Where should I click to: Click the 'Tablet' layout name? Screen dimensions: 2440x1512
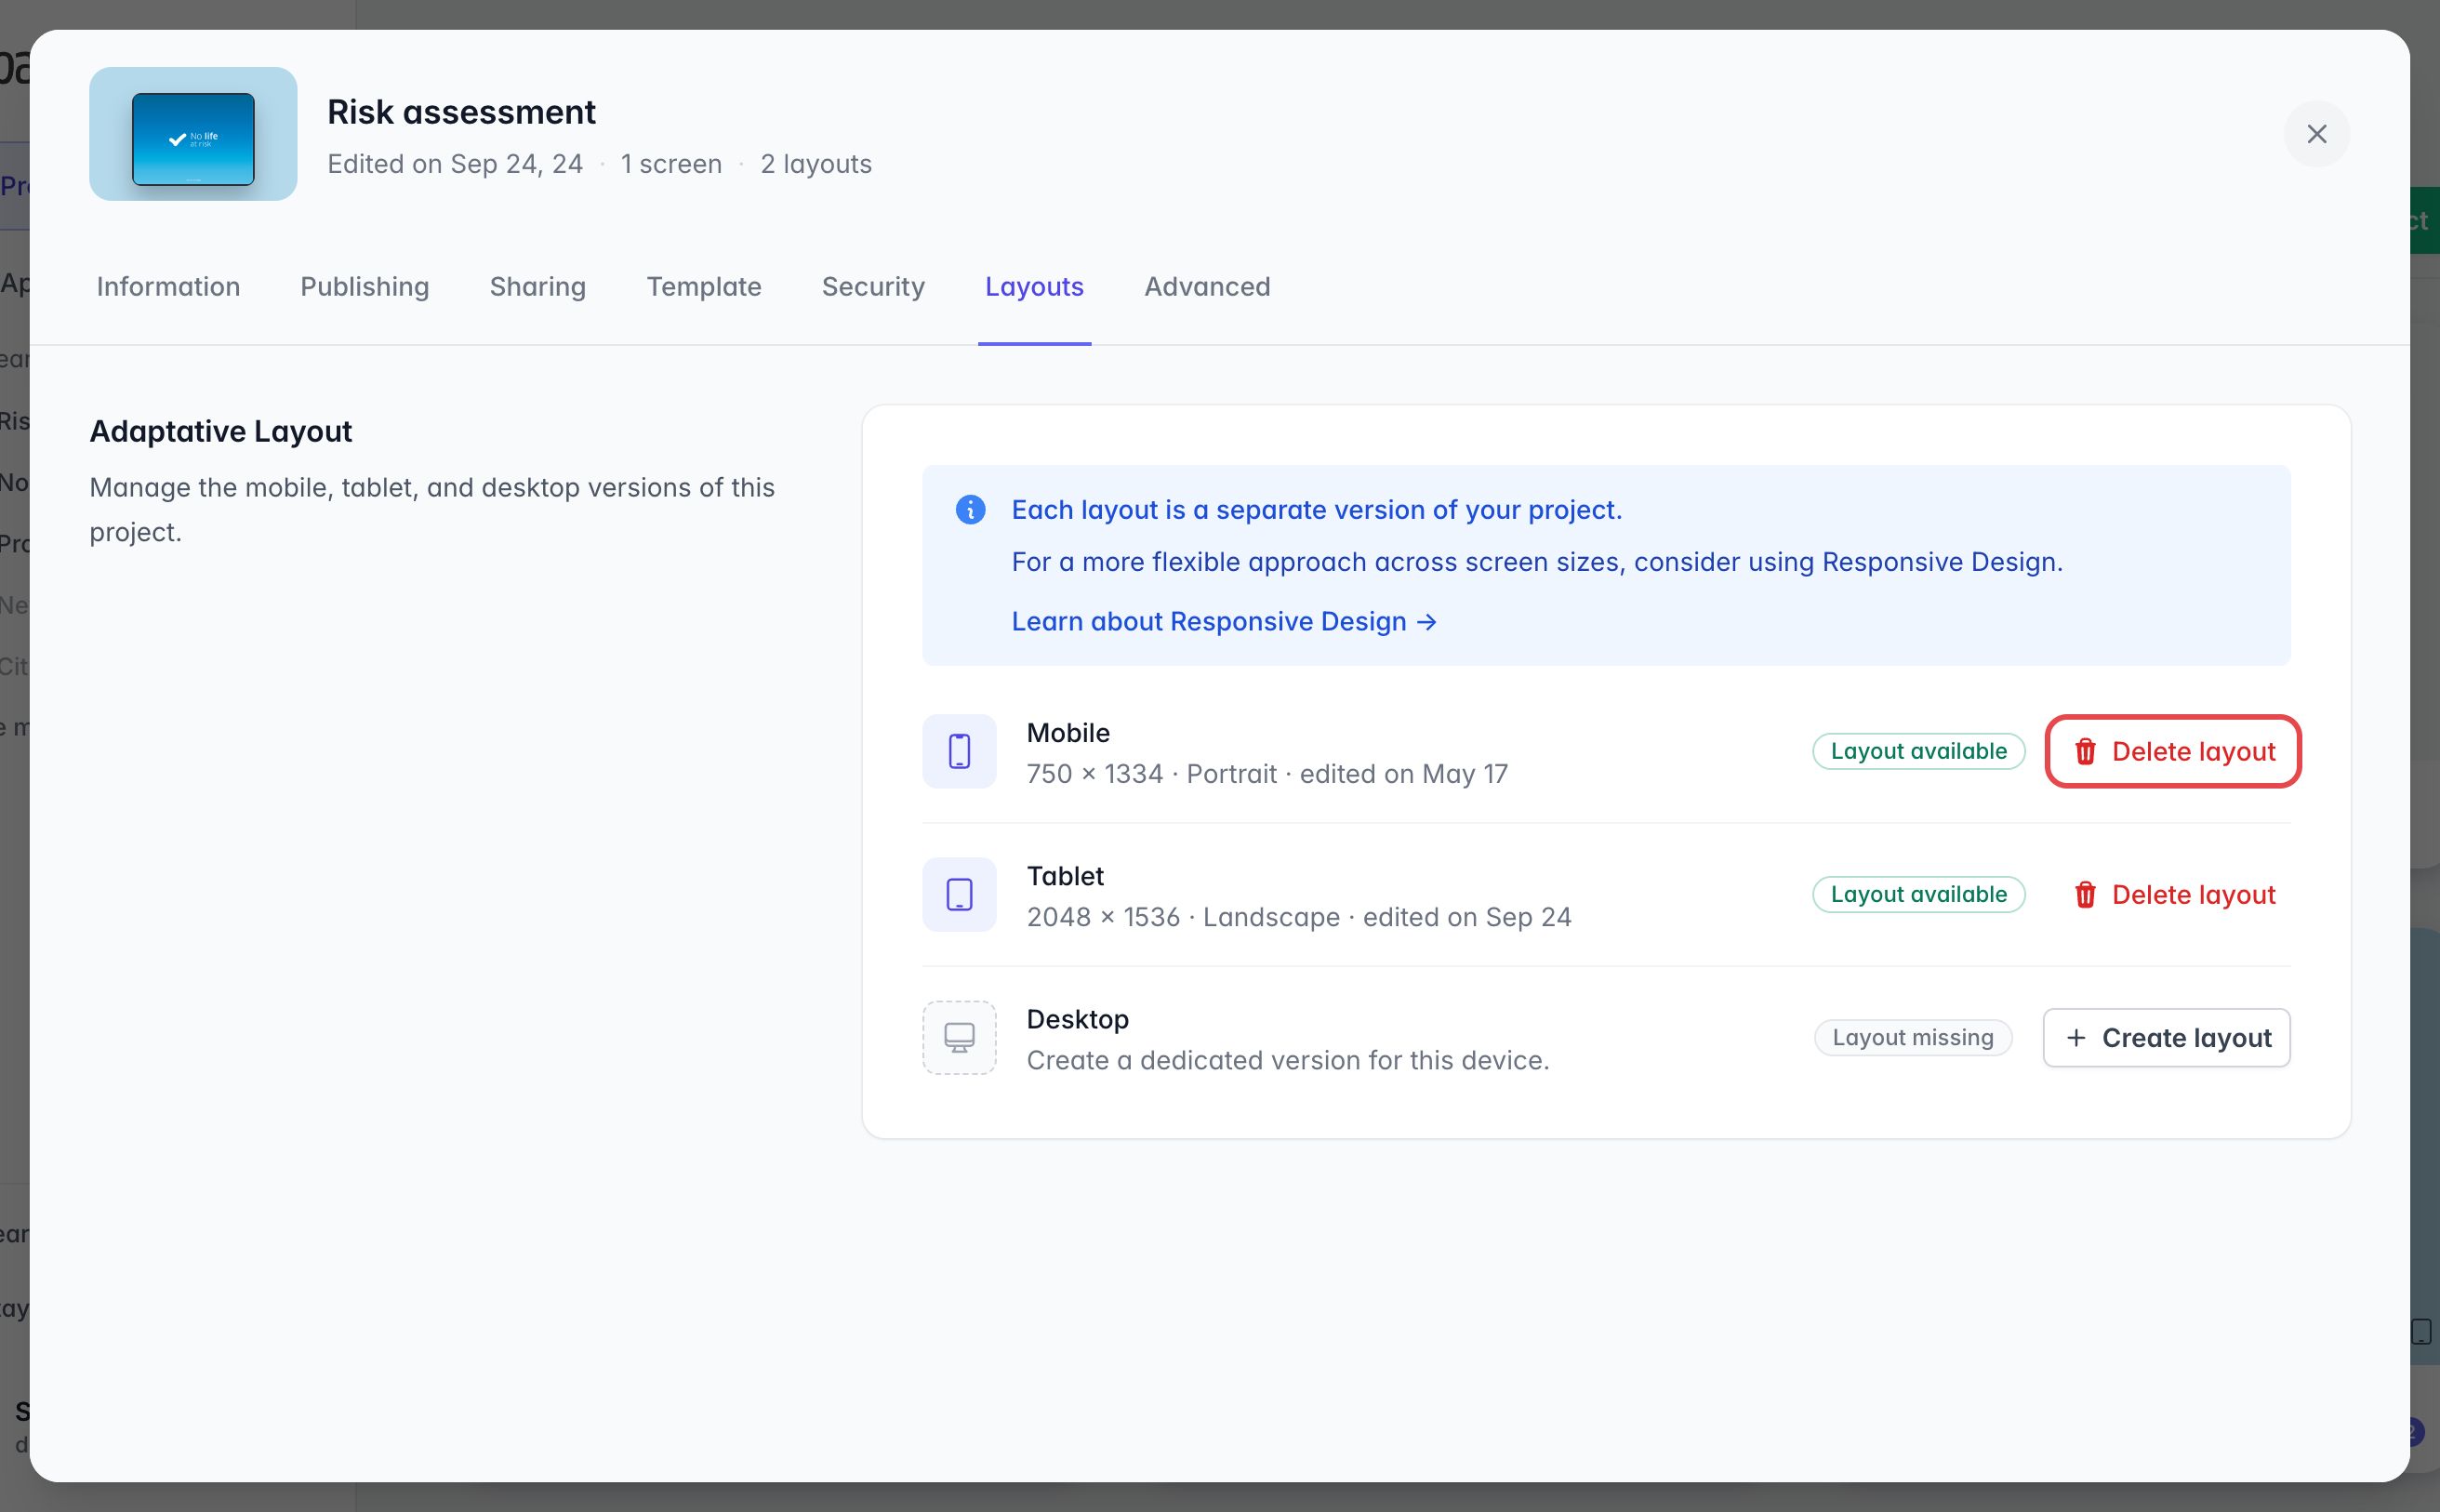[x=1065, y=876]
